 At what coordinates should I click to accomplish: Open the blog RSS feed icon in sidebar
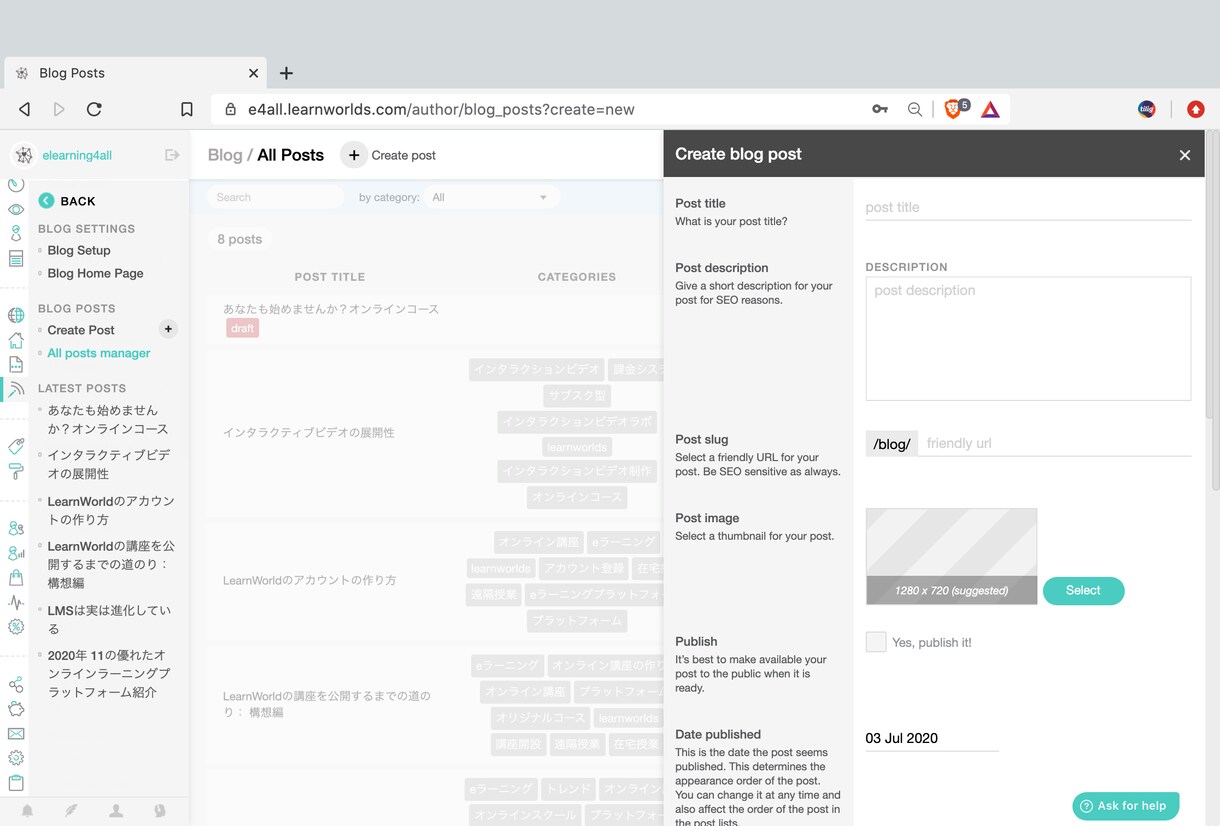point(16,389)
